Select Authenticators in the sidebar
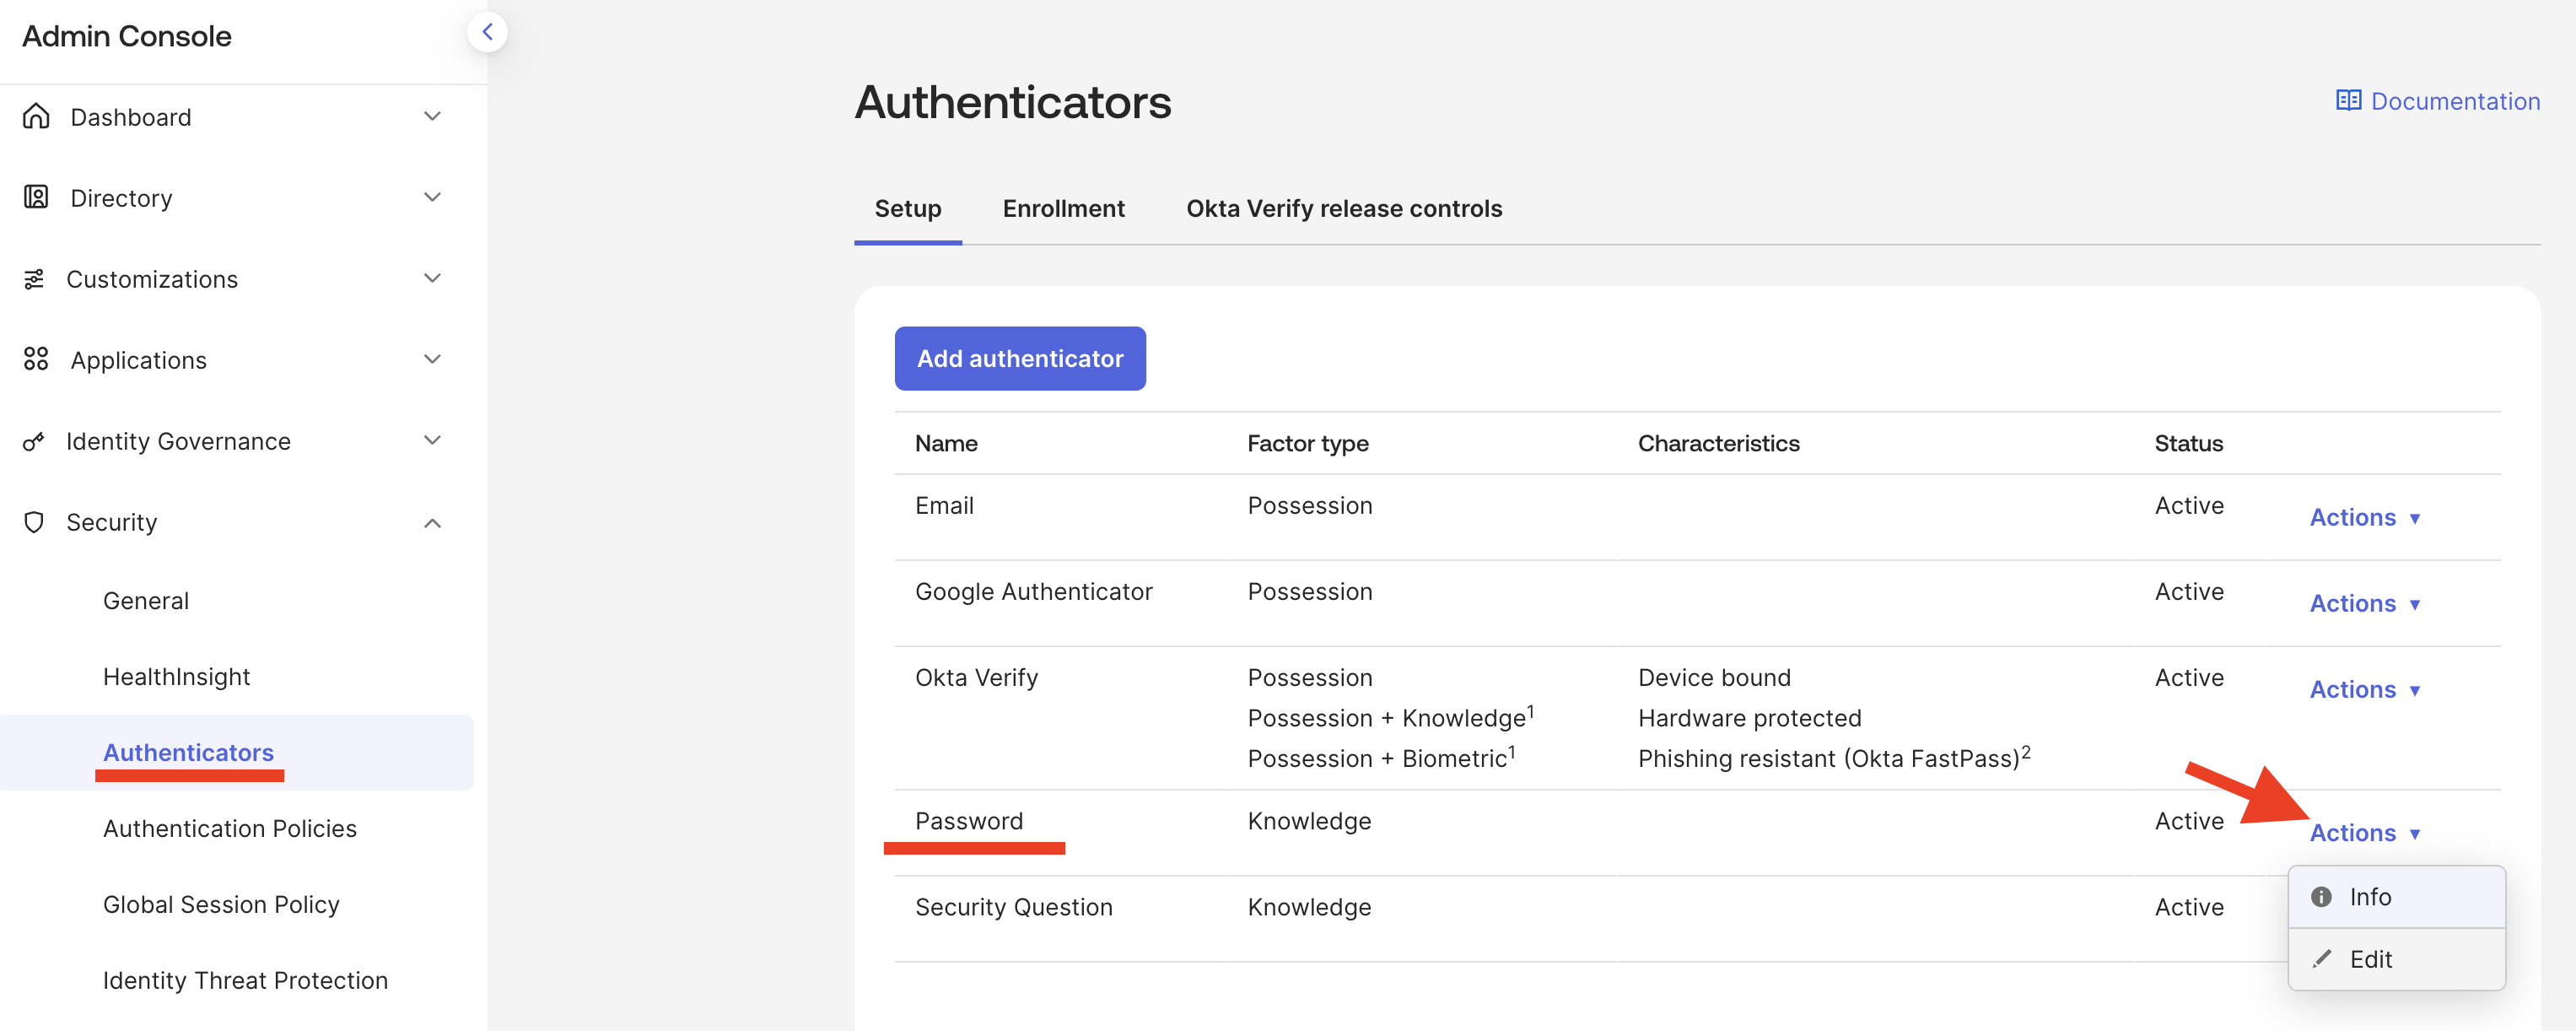2576x1031 pixels. pos(188,753)
